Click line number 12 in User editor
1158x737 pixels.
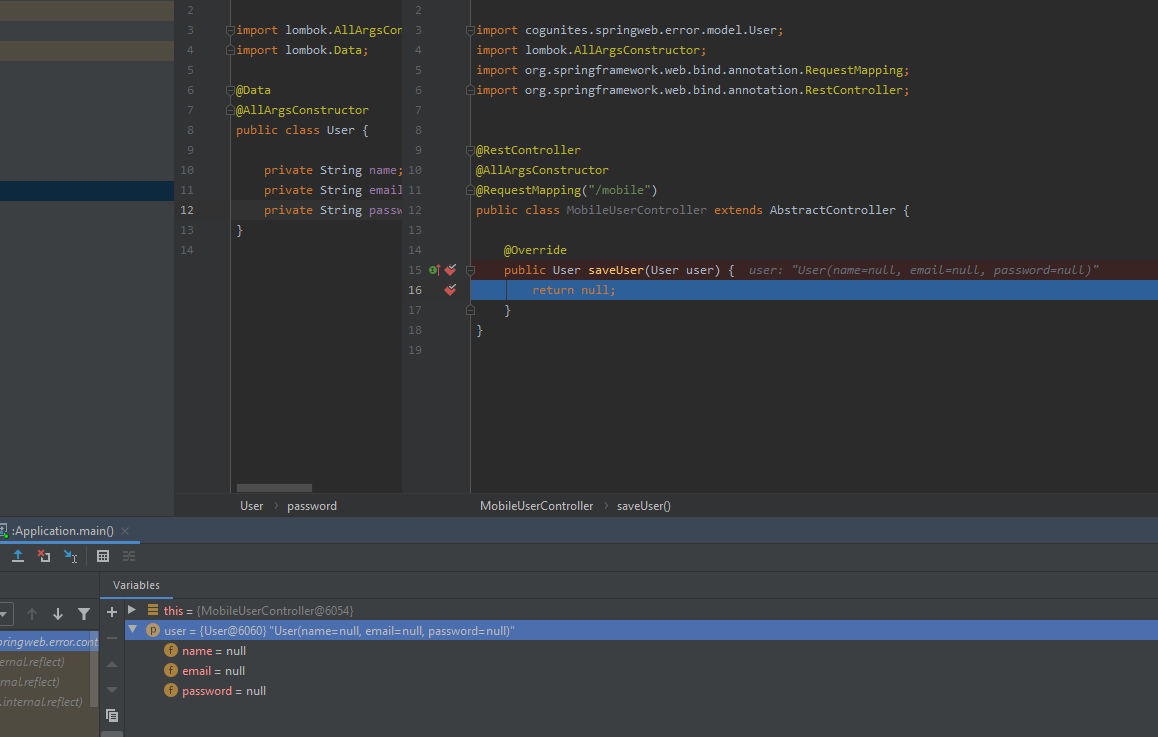coord(187,210)
